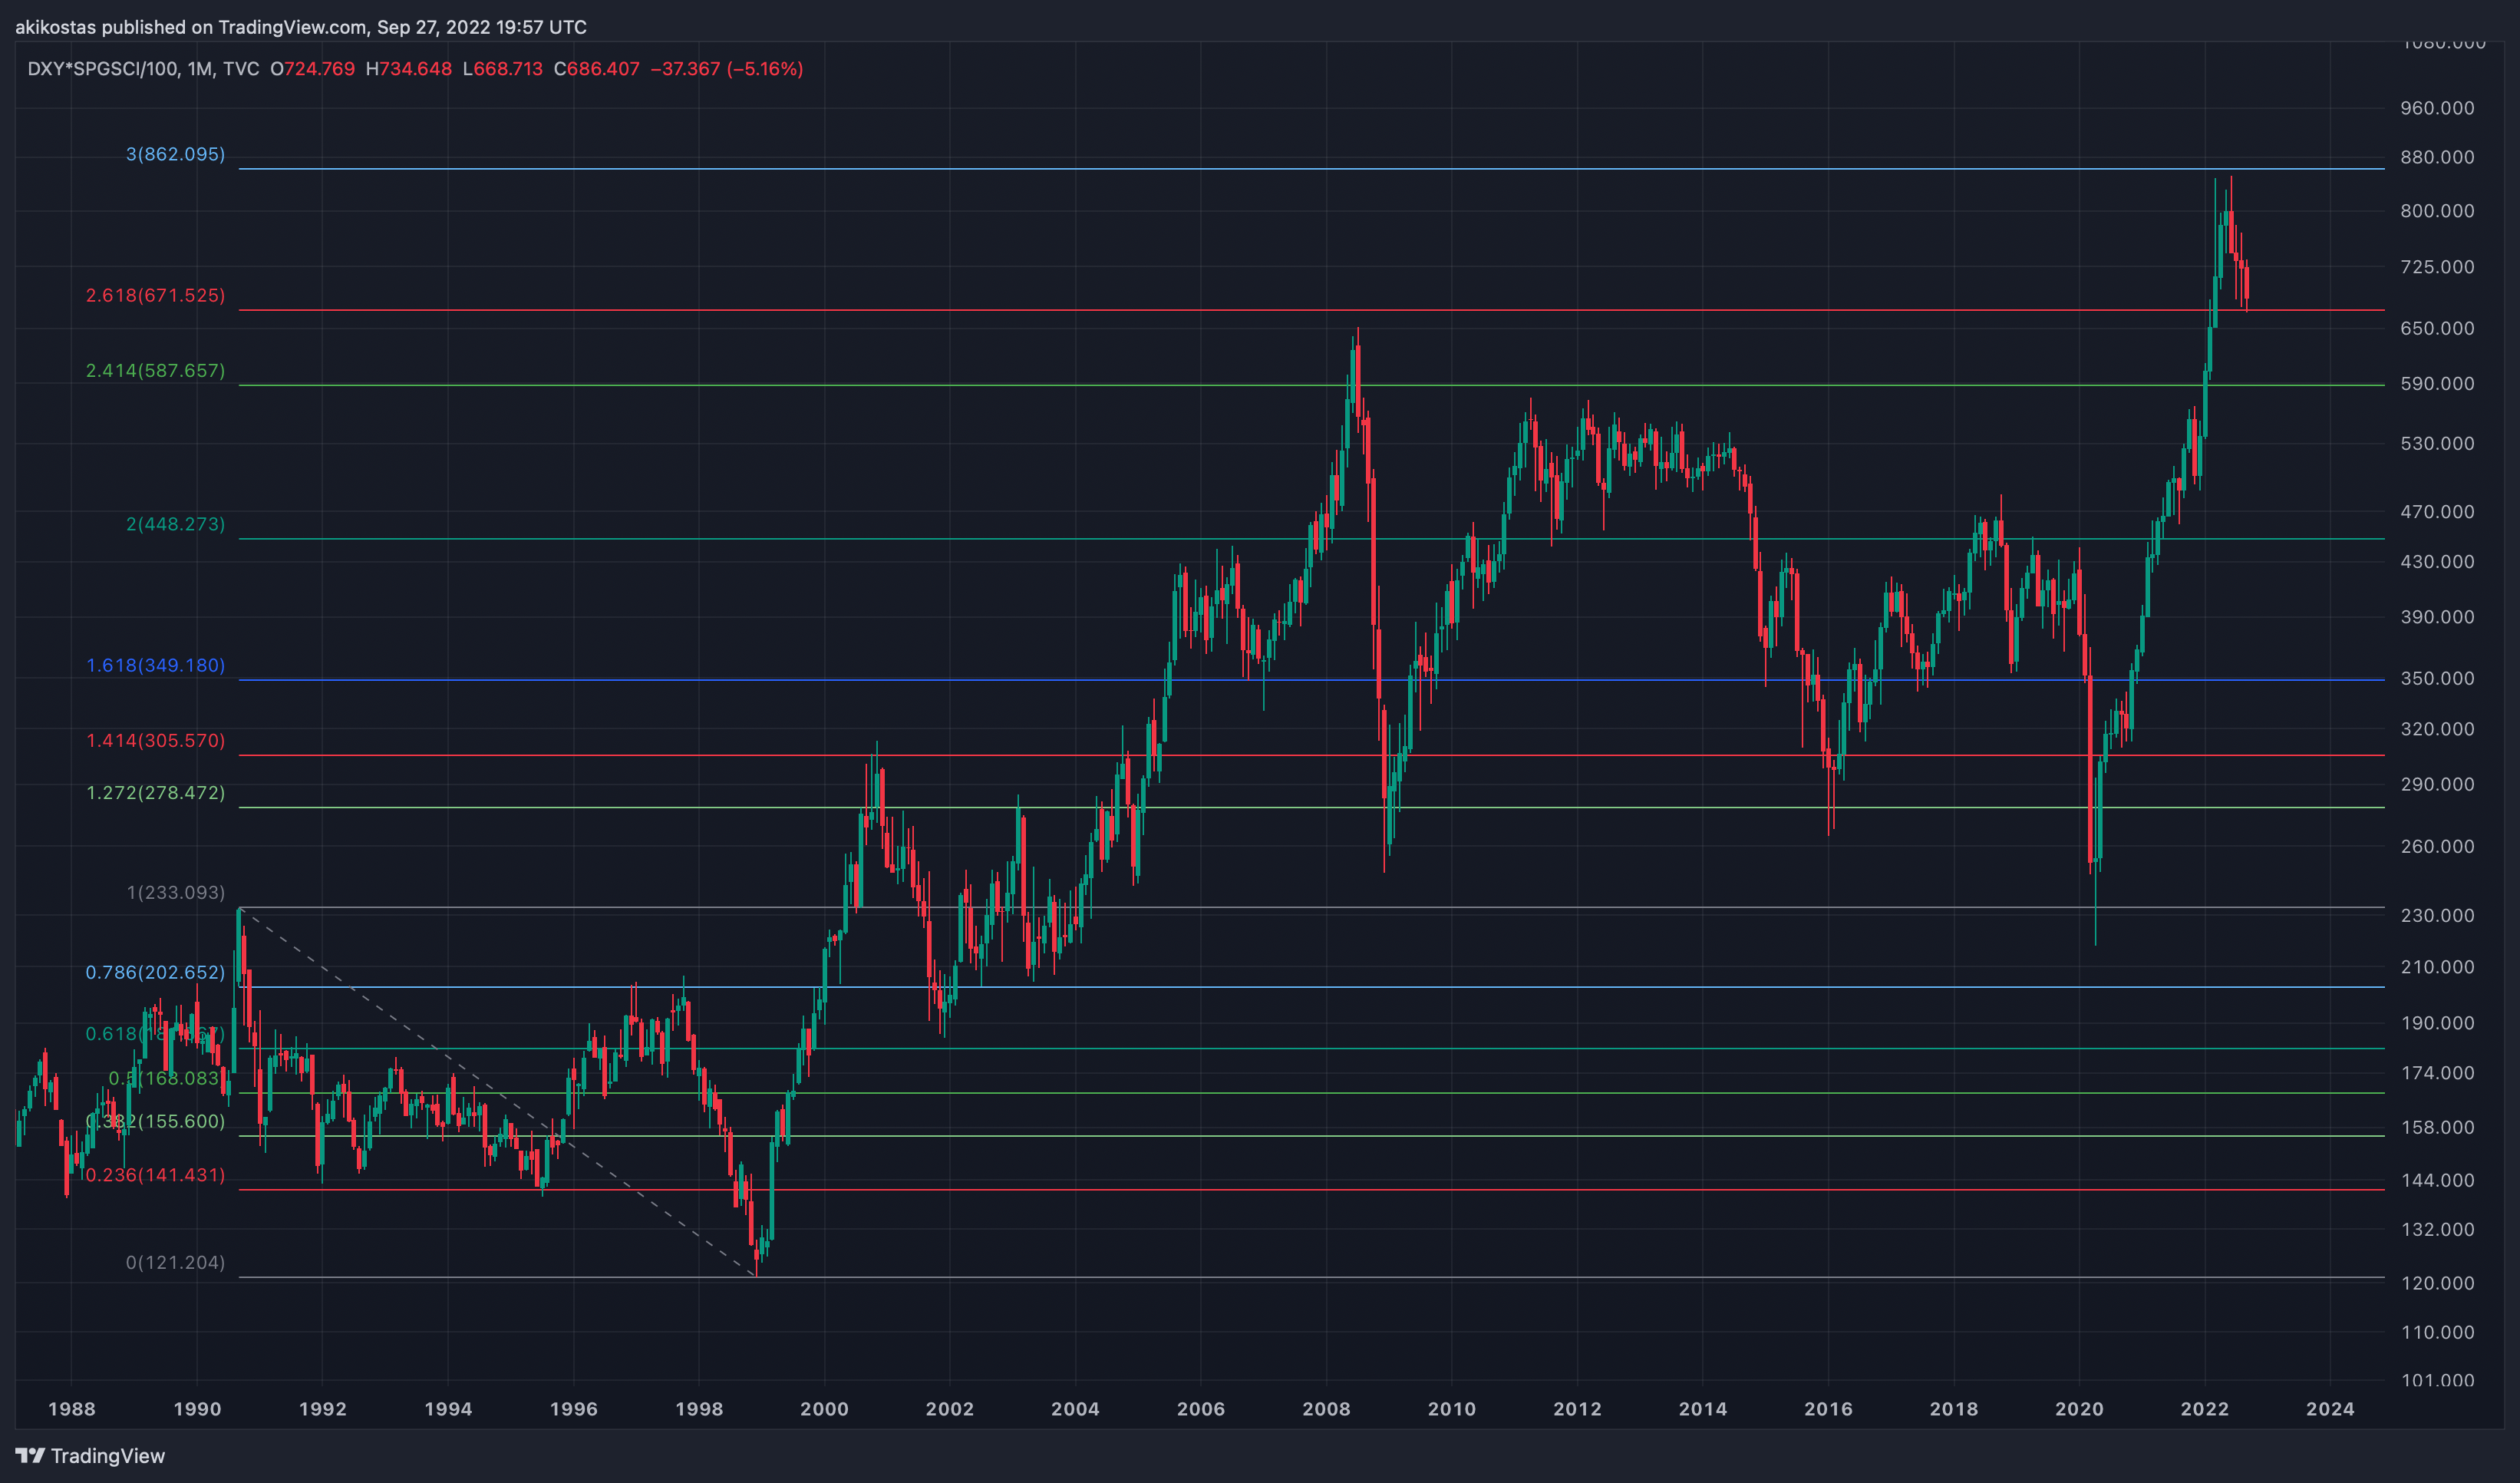The image size is (2520, 1483).
Task: Select the Fibonacci label 3(862.095)
Action: point(175,154)
